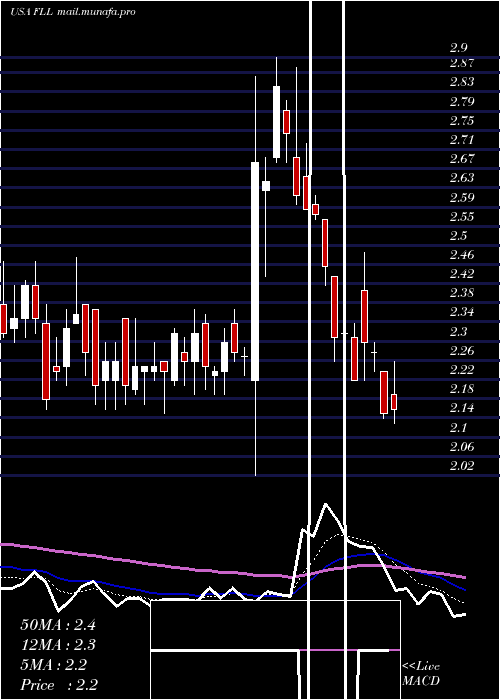Click the '50MA : 2.4' indicator reading
Image resolution: width=500 pixels, height=700 pixels.
pos(58,625)
